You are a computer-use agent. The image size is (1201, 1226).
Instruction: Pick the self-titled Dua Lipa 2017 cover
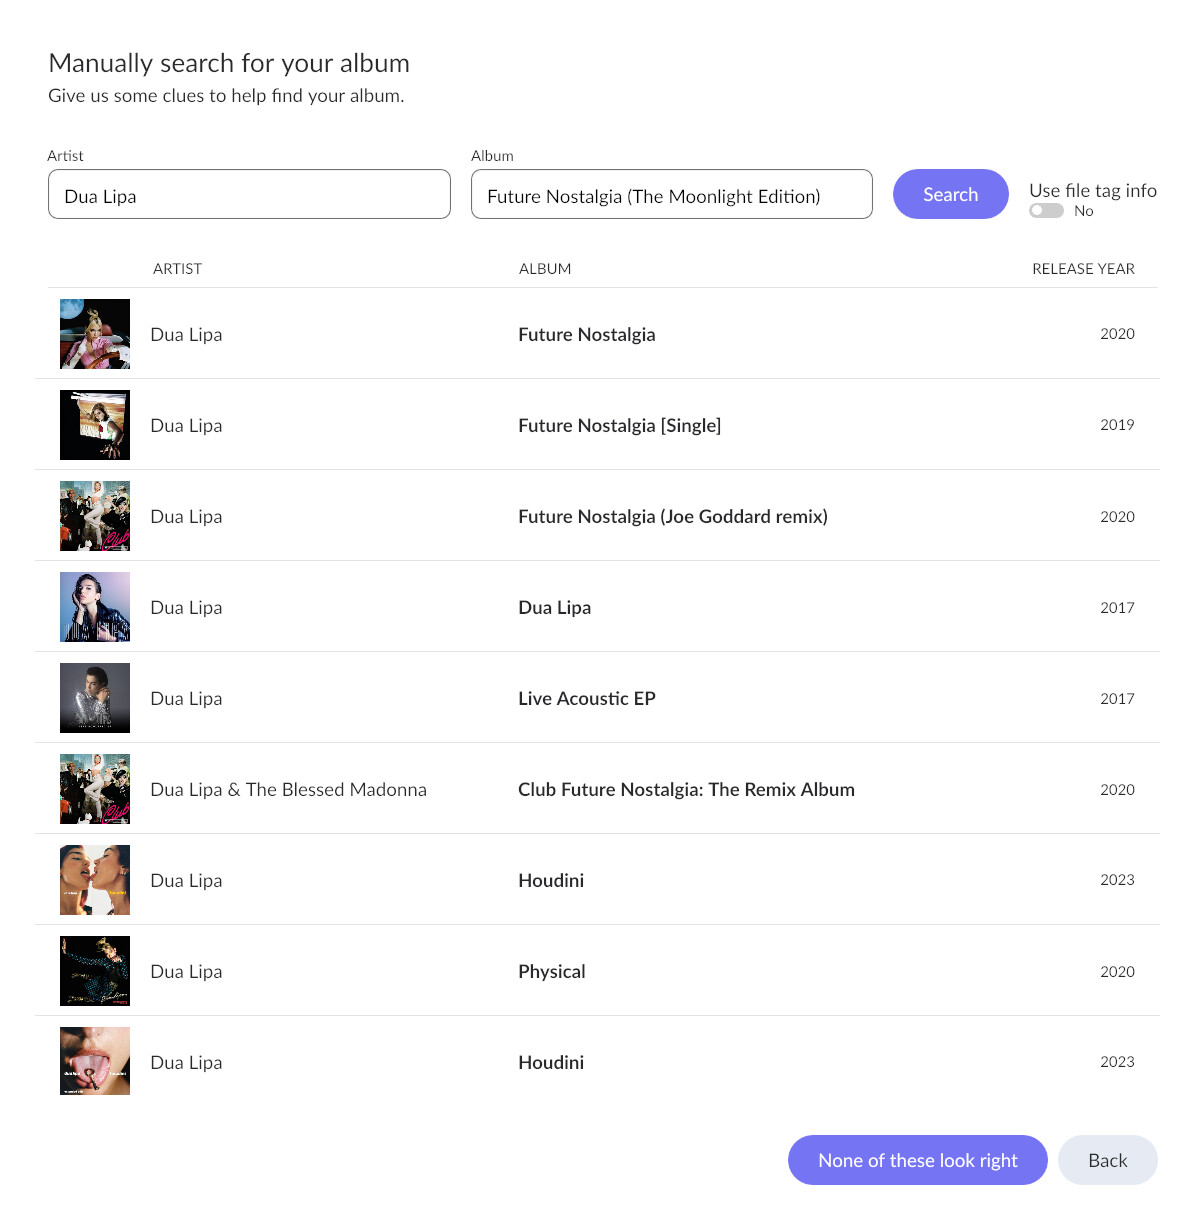pos(95,607)
